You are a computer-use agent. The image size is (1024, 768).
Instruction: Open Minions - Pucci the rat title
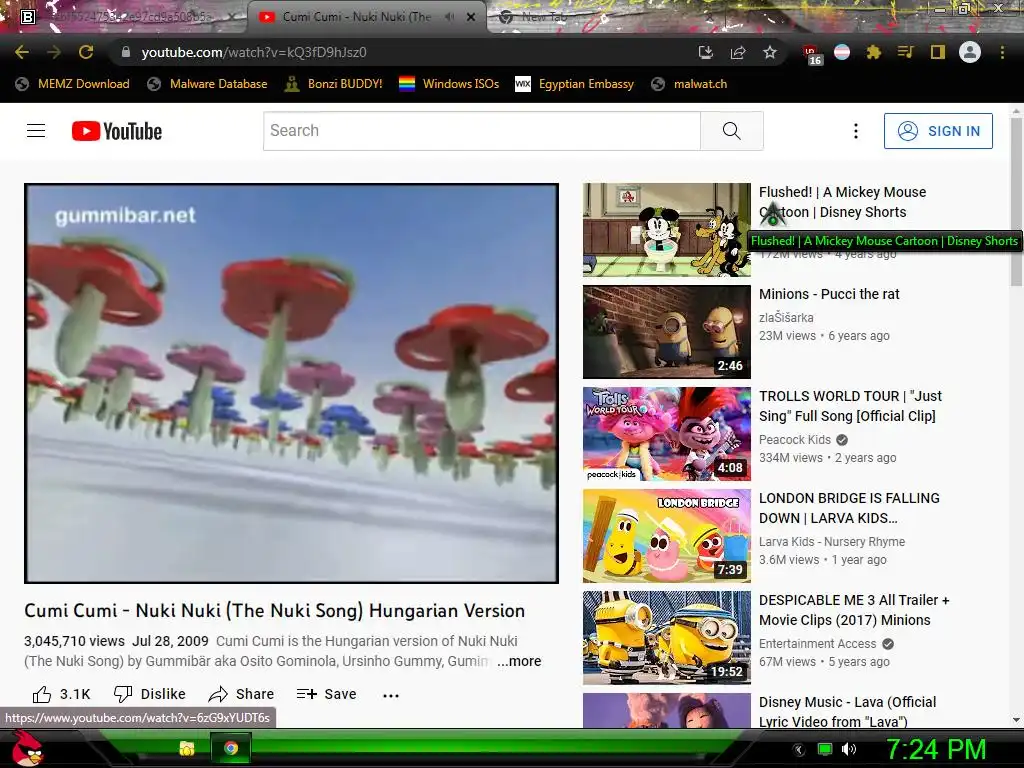click(829, 294)
